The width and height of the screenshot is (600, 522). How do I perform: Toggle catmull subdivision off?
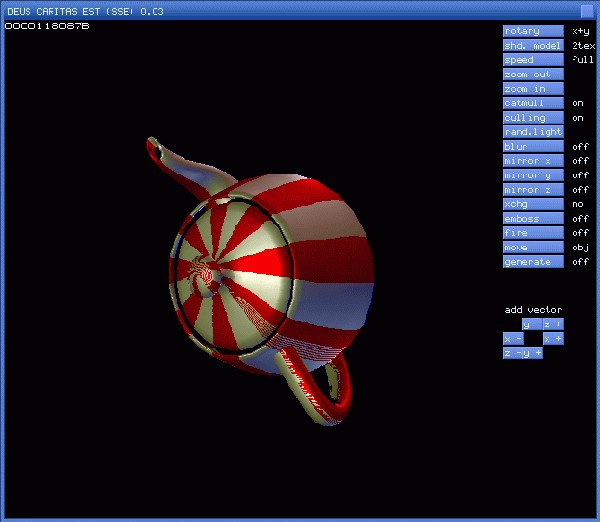tap(532, 103)
